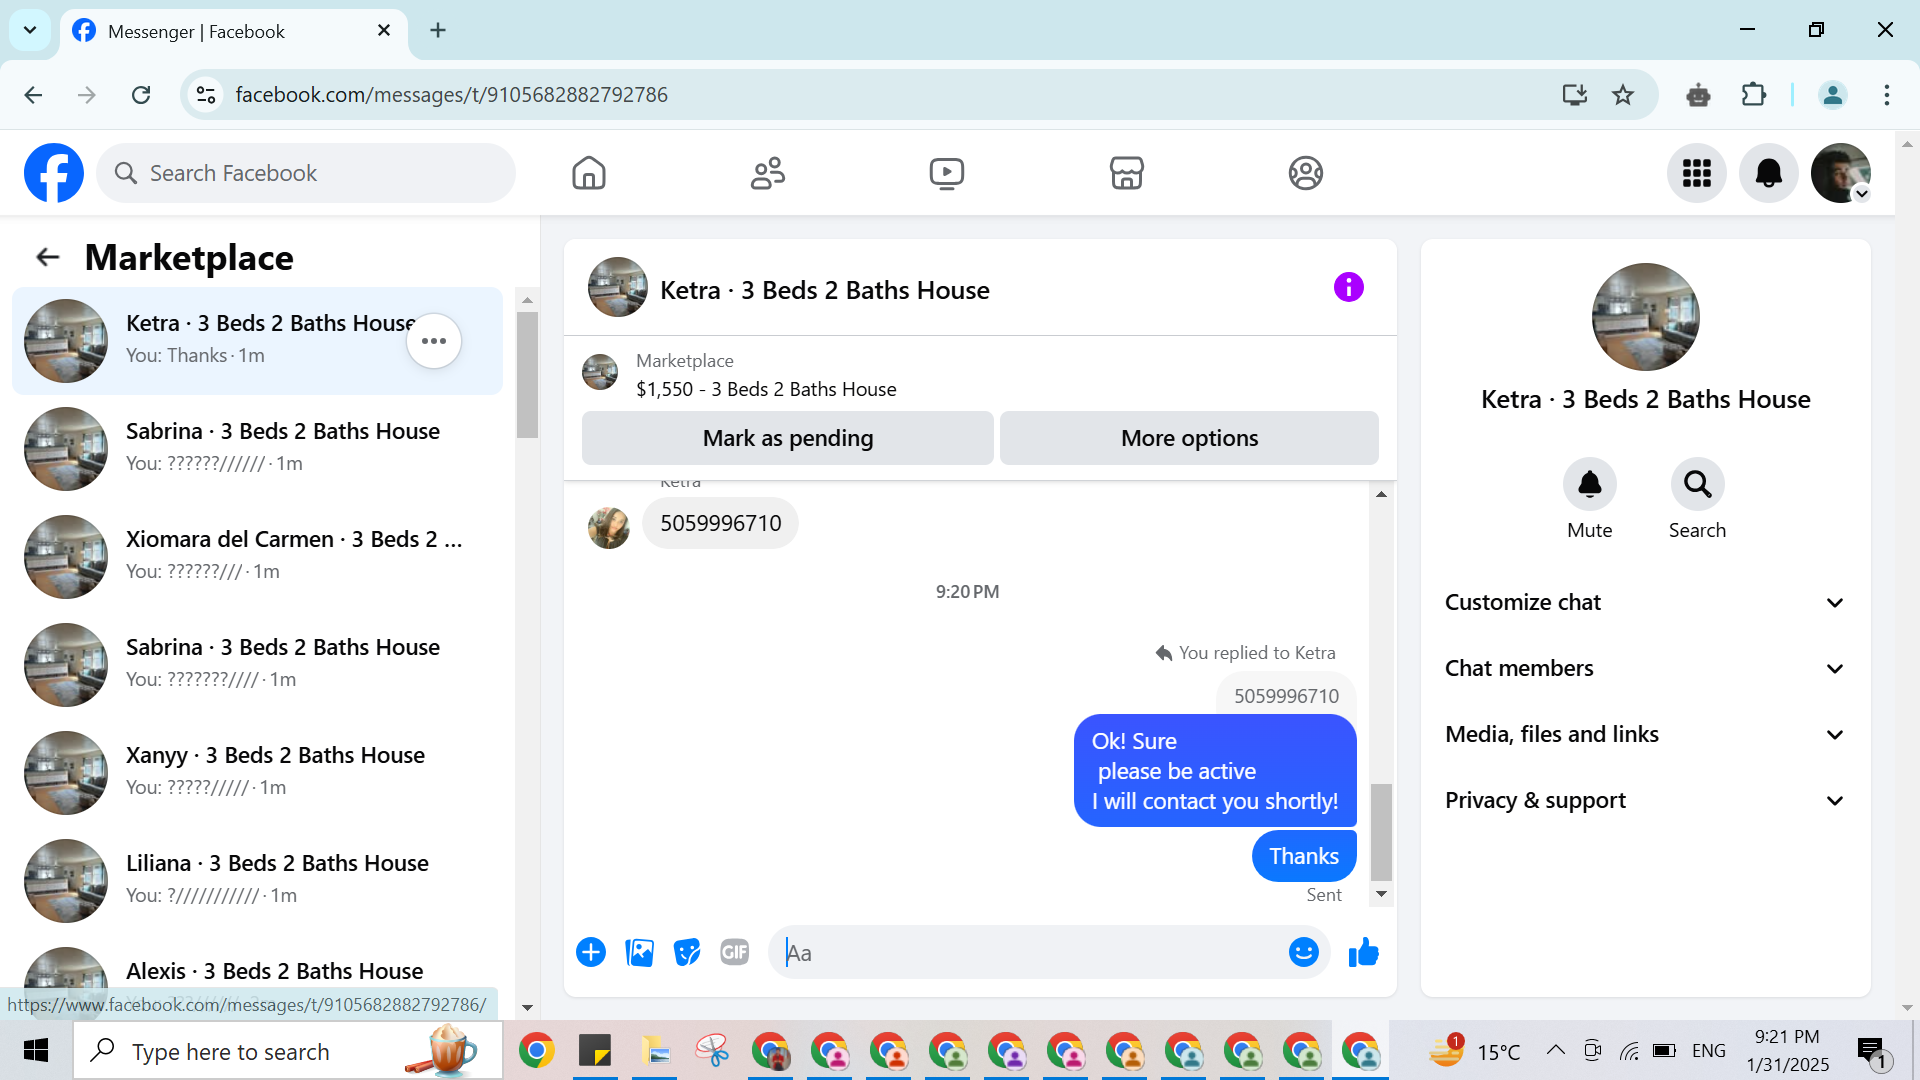Screen dimensions: 1920x1080
Task: Expand the Customize chat section
Action: [x=1645, y=602]
